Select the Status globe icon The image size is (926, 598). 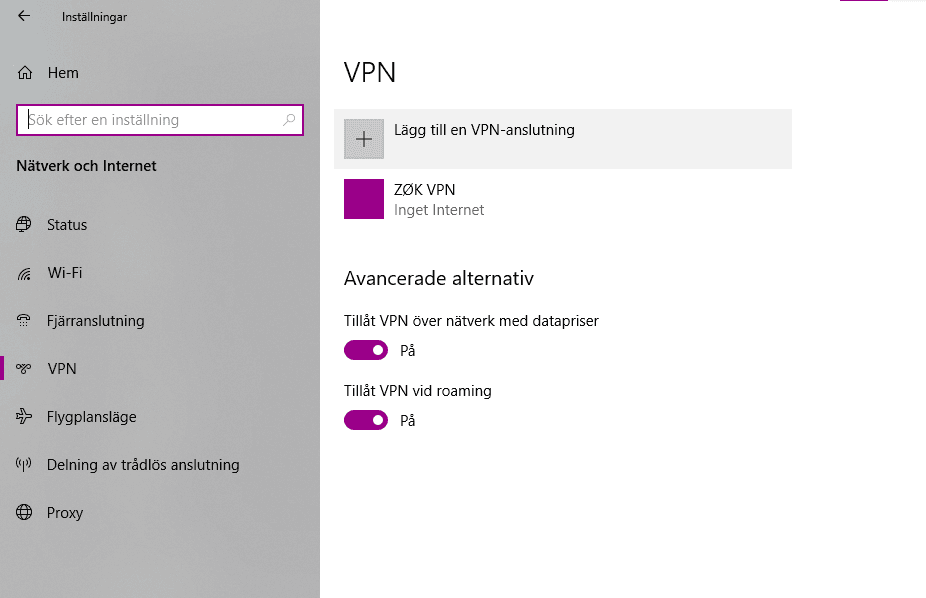pyautogui.click(x=24, y=224)
